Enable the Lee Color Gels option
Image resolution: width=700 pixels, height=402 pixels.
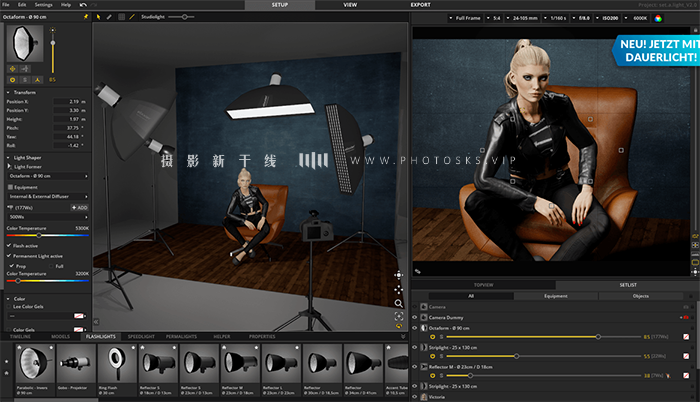point(9,306)
